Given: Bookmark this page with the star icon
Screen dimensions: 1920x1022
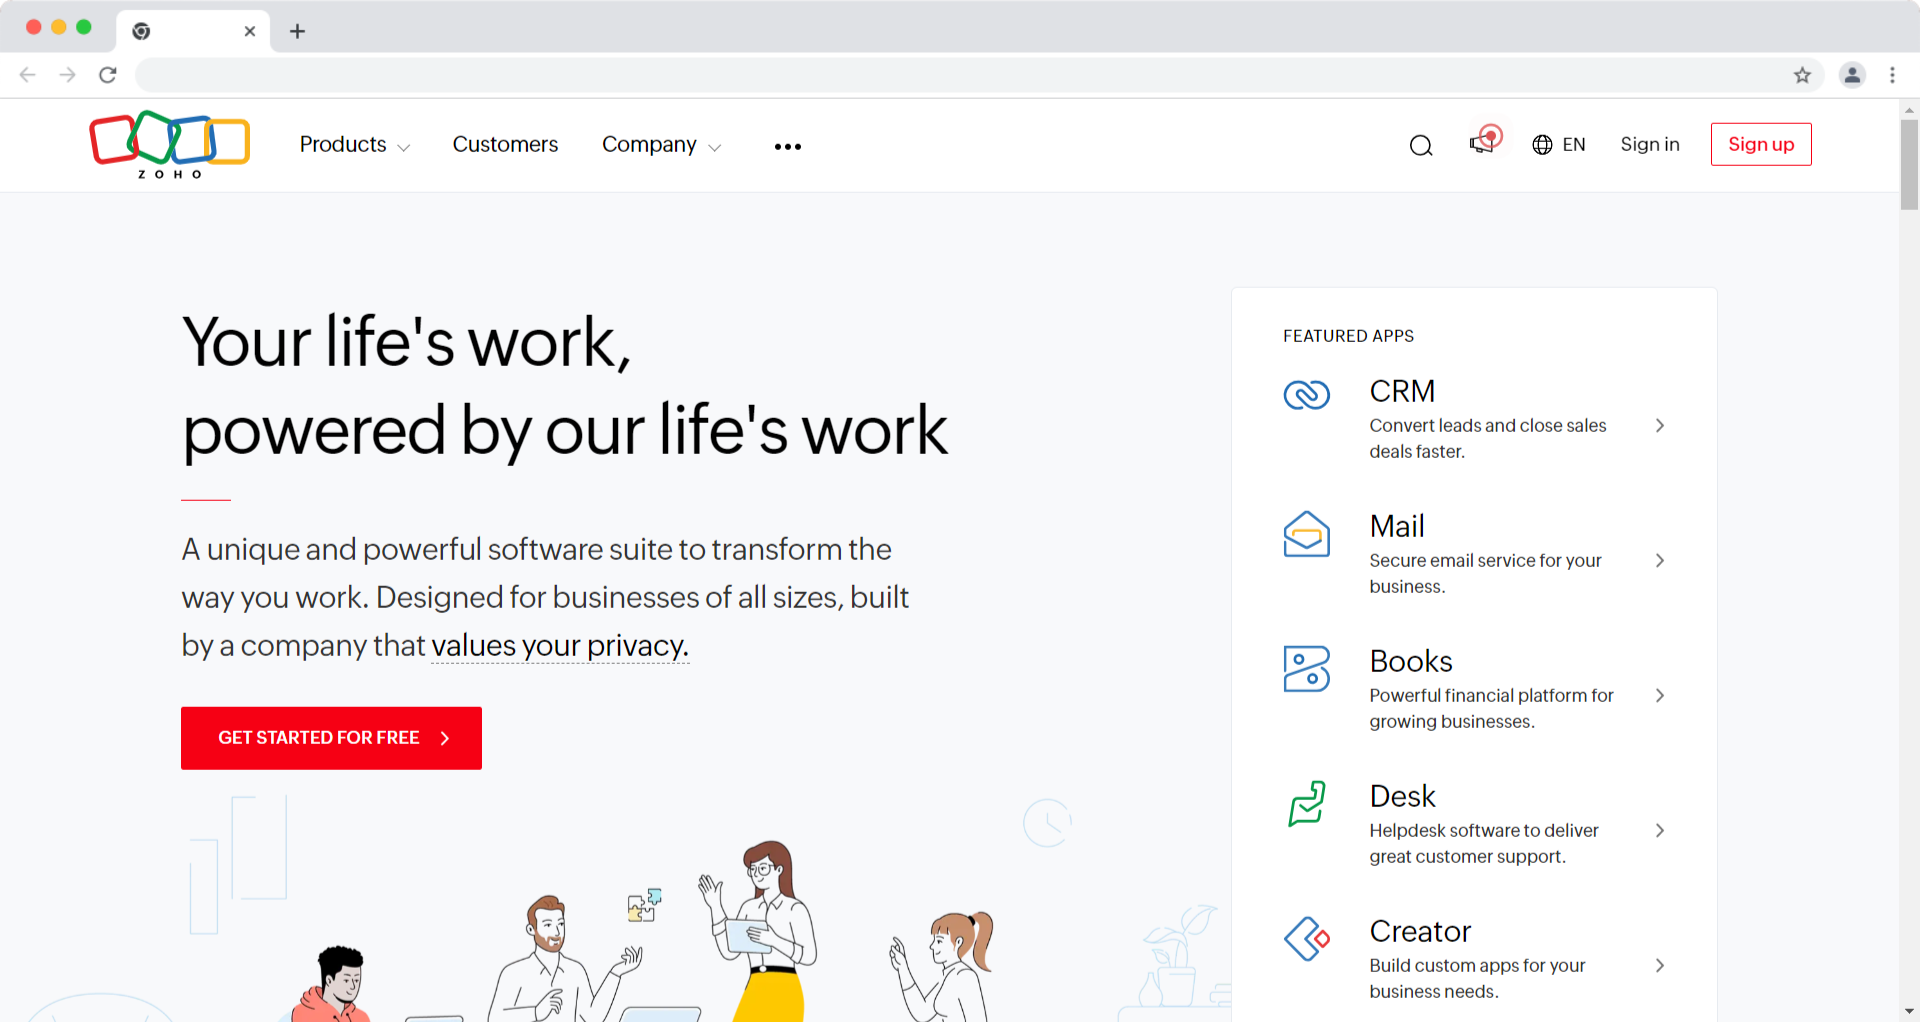Looking at the screenshot, I should [1802, 75].
